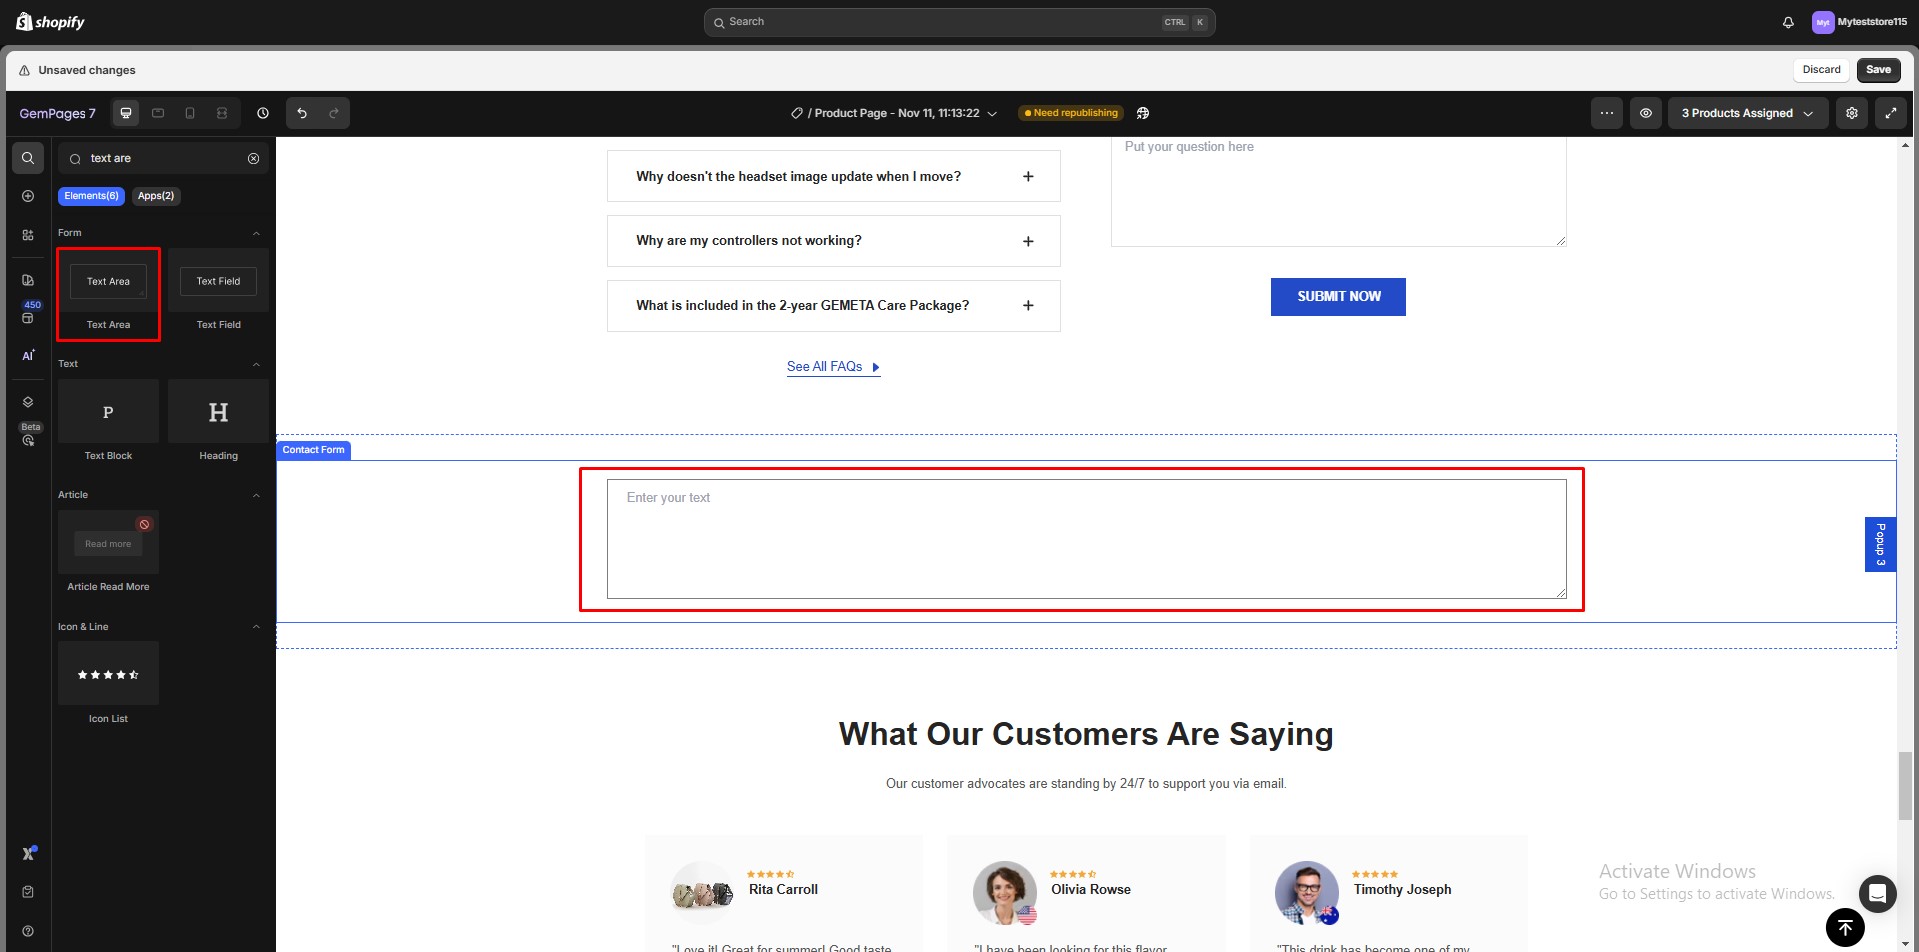Viewport: 1919px width, 952px height.
Task: Select the desktop view toggle
Action: click(126, 113)
